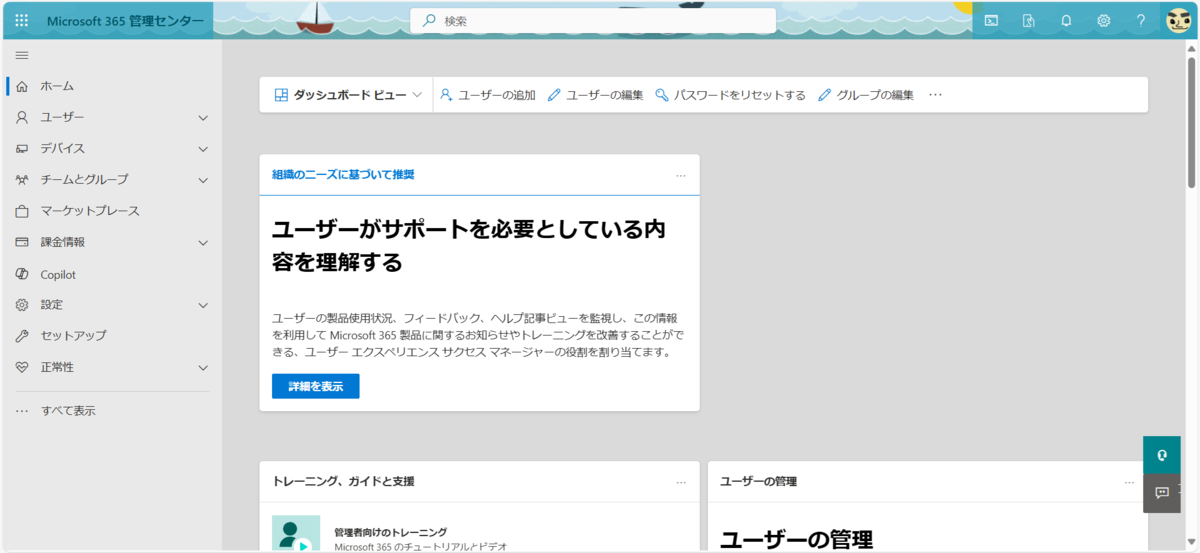Open header settings gear icon

point(1104,20)
